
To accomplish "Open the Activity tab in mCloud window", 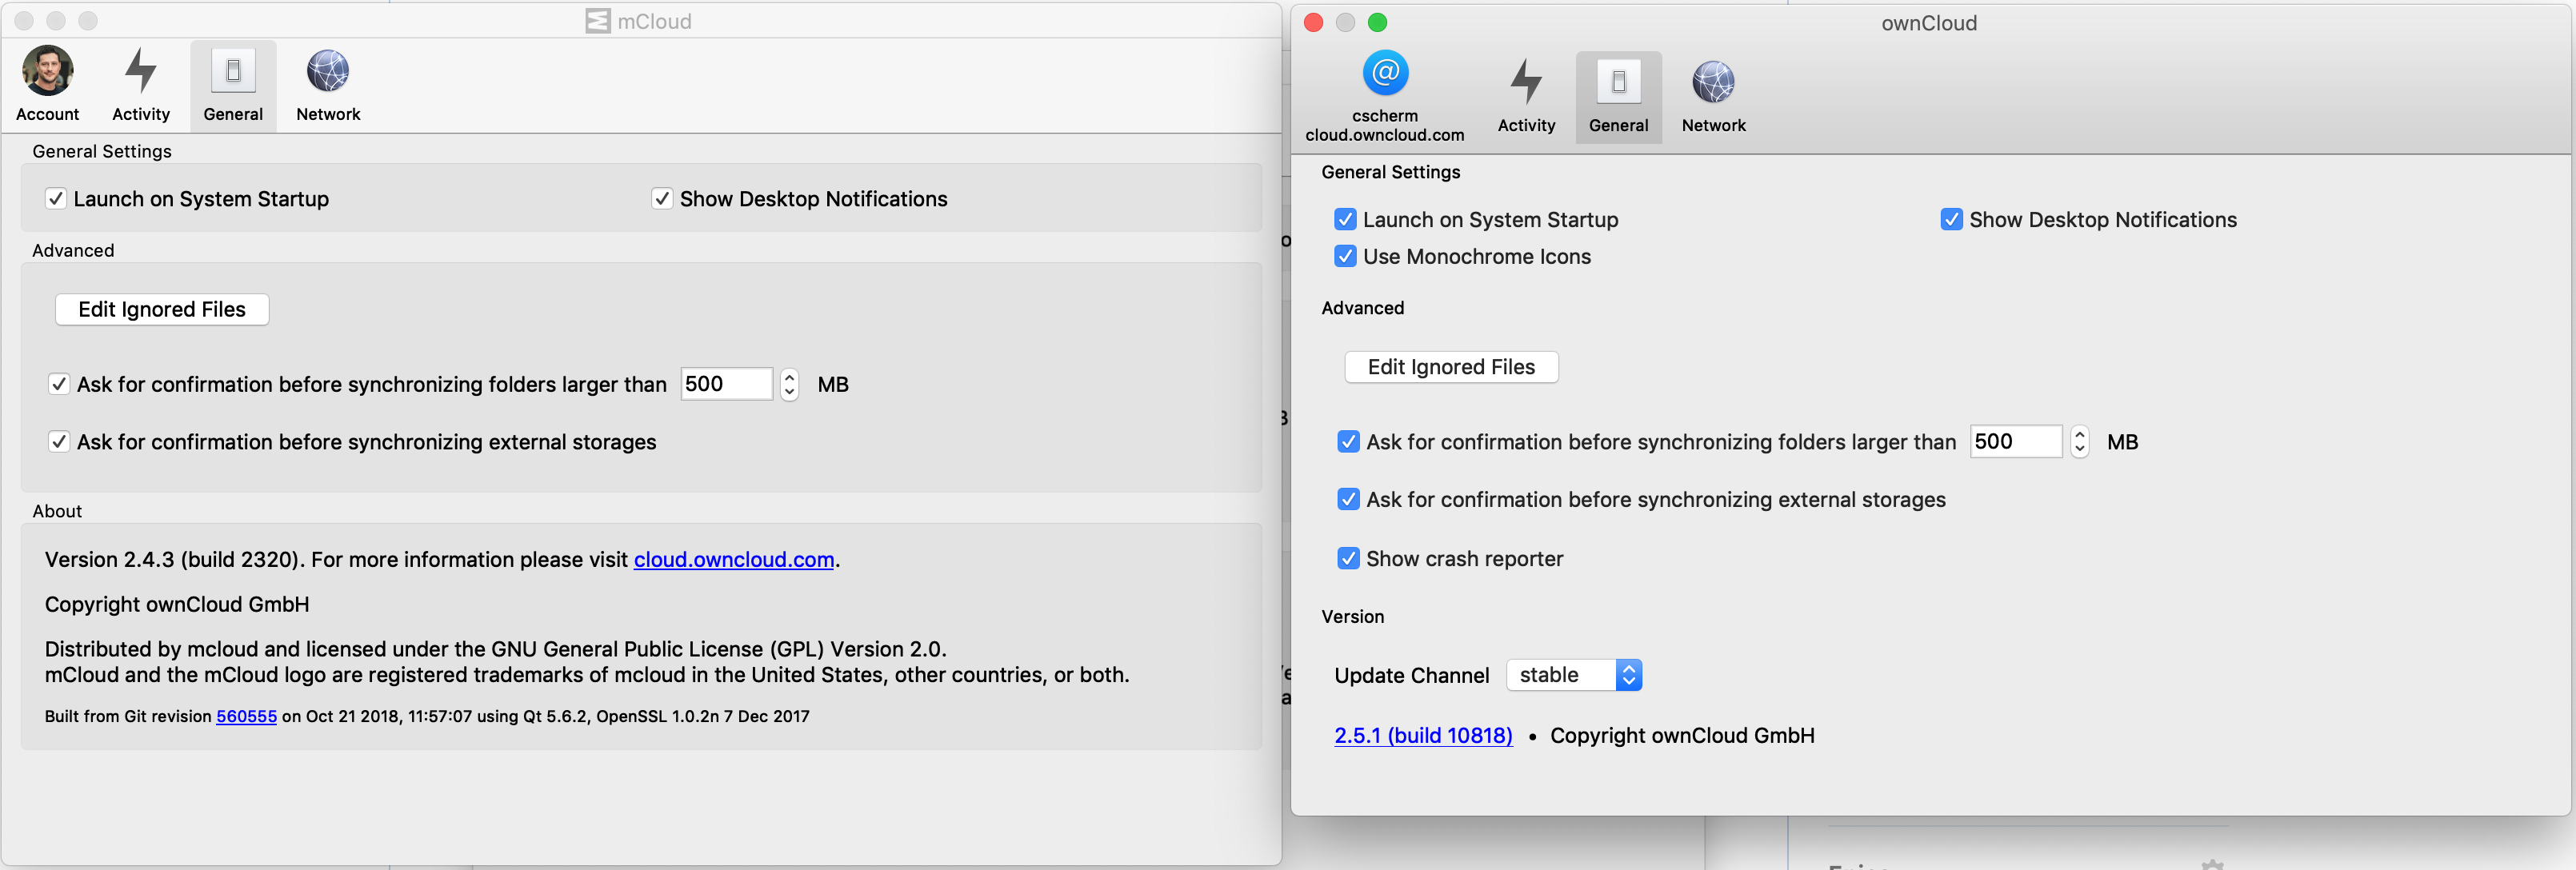I will 141,85.
